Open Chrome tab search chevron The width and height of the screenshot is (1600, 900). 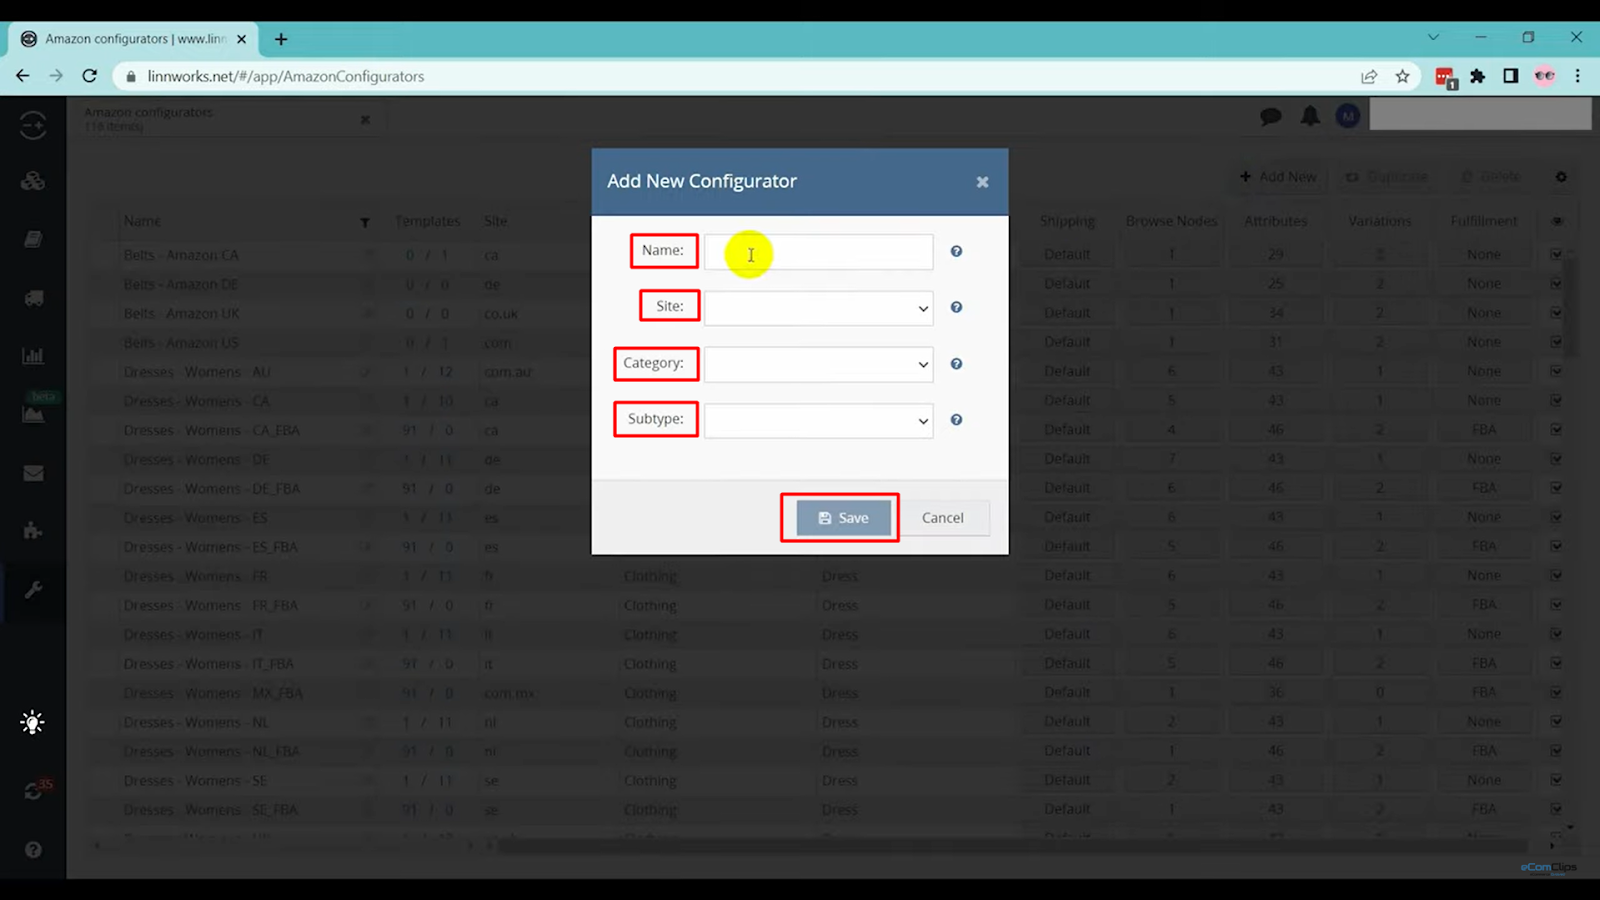pos(1433,37)
